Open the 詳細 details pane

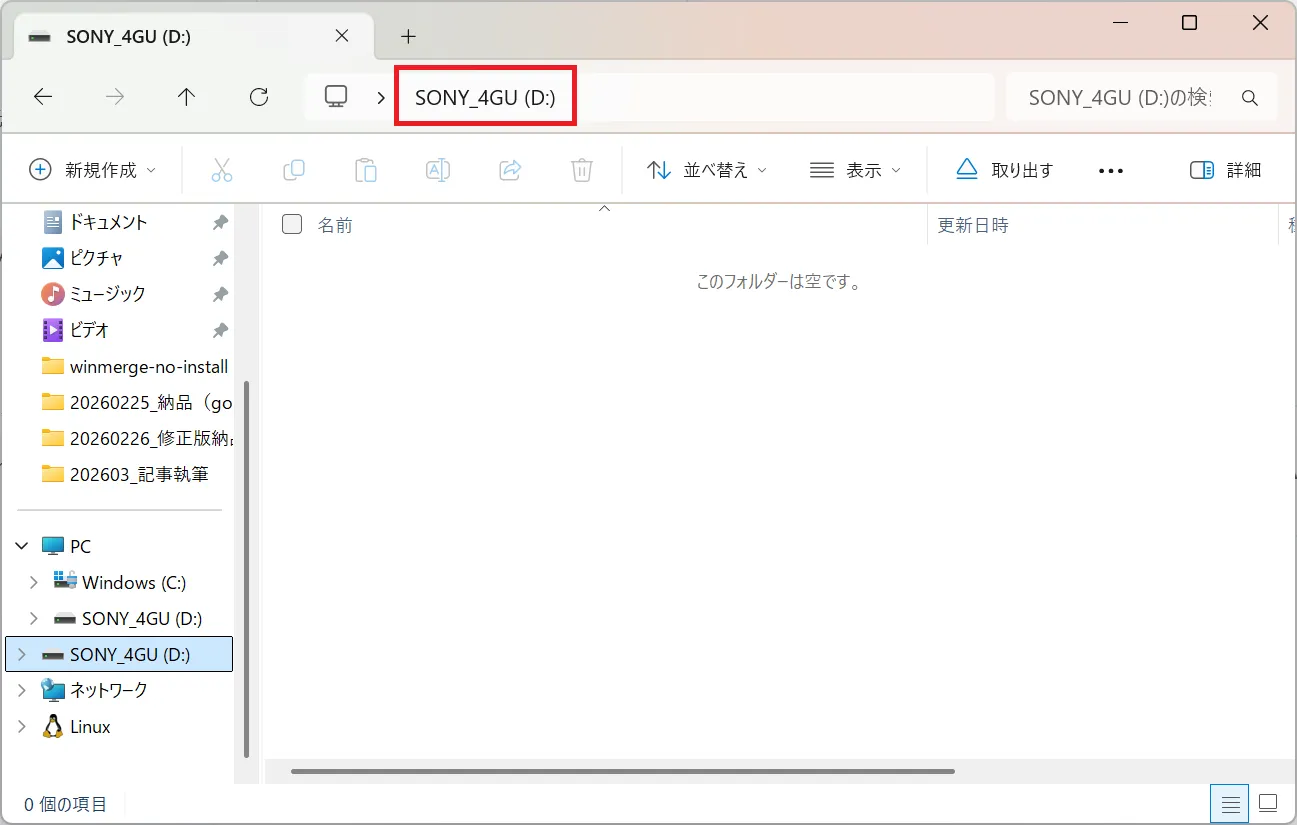pos(1226,169)
